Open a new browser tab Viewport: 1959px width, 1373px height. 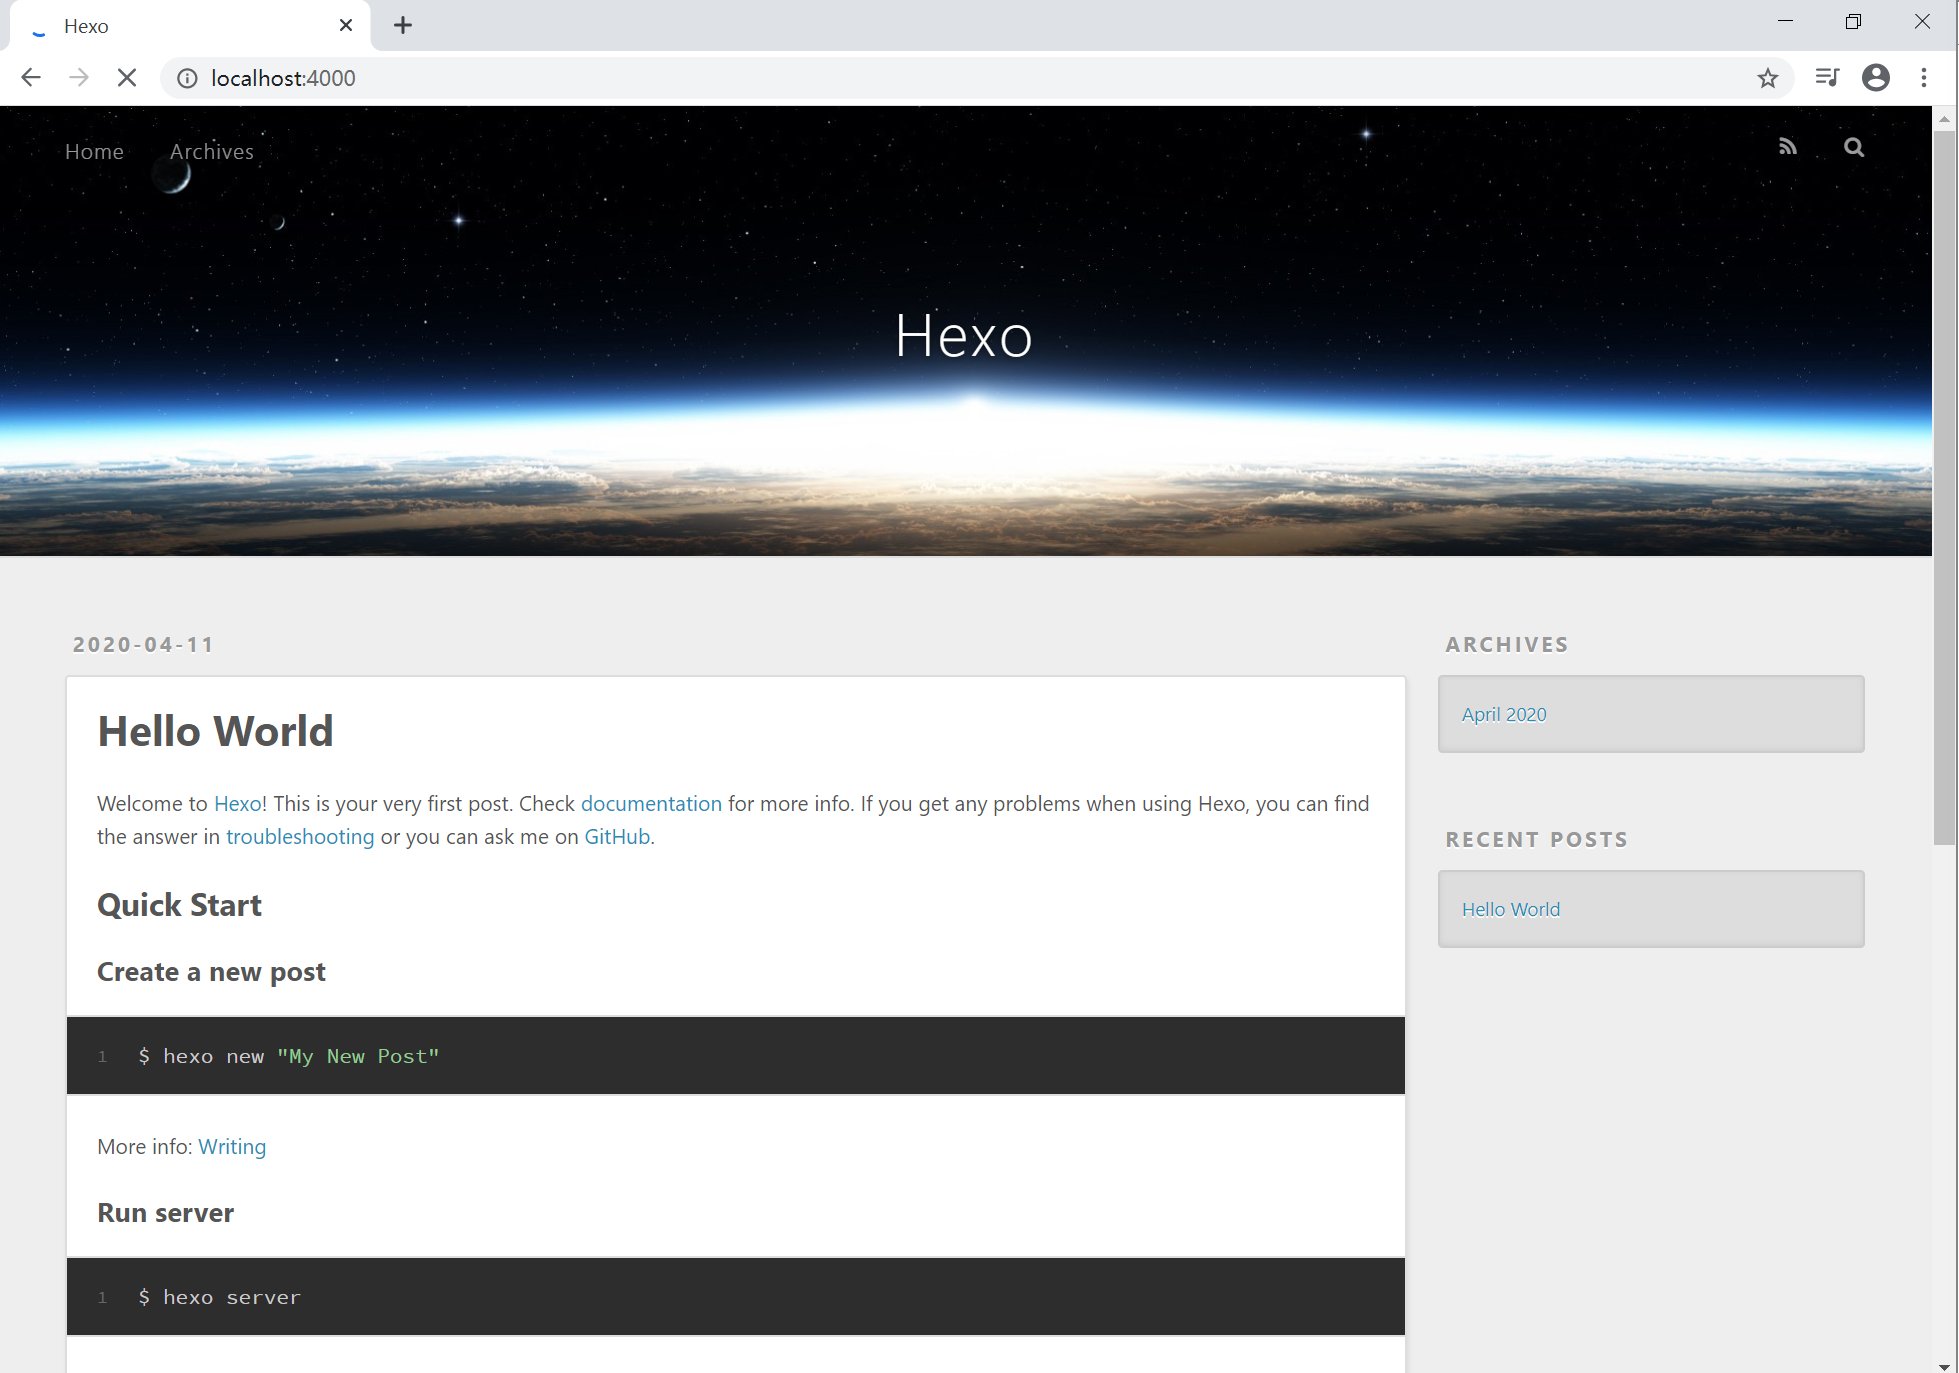tap(403, 25)
